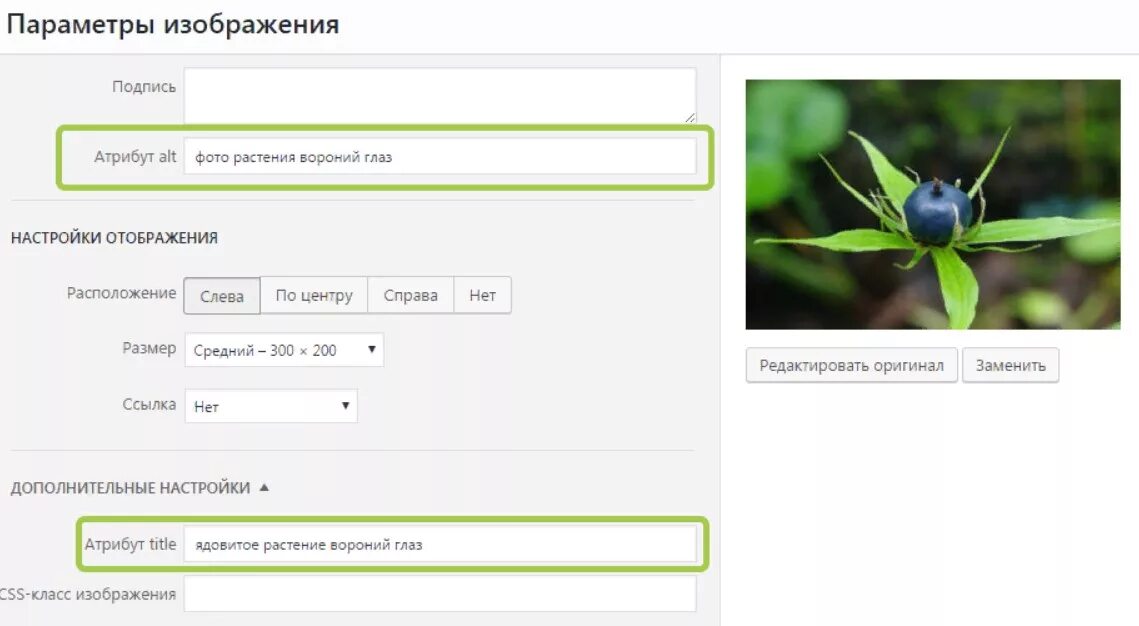Viewport: 1139px width, 626px height.
Task: Choose Нет alignment option
Action: 482,296
